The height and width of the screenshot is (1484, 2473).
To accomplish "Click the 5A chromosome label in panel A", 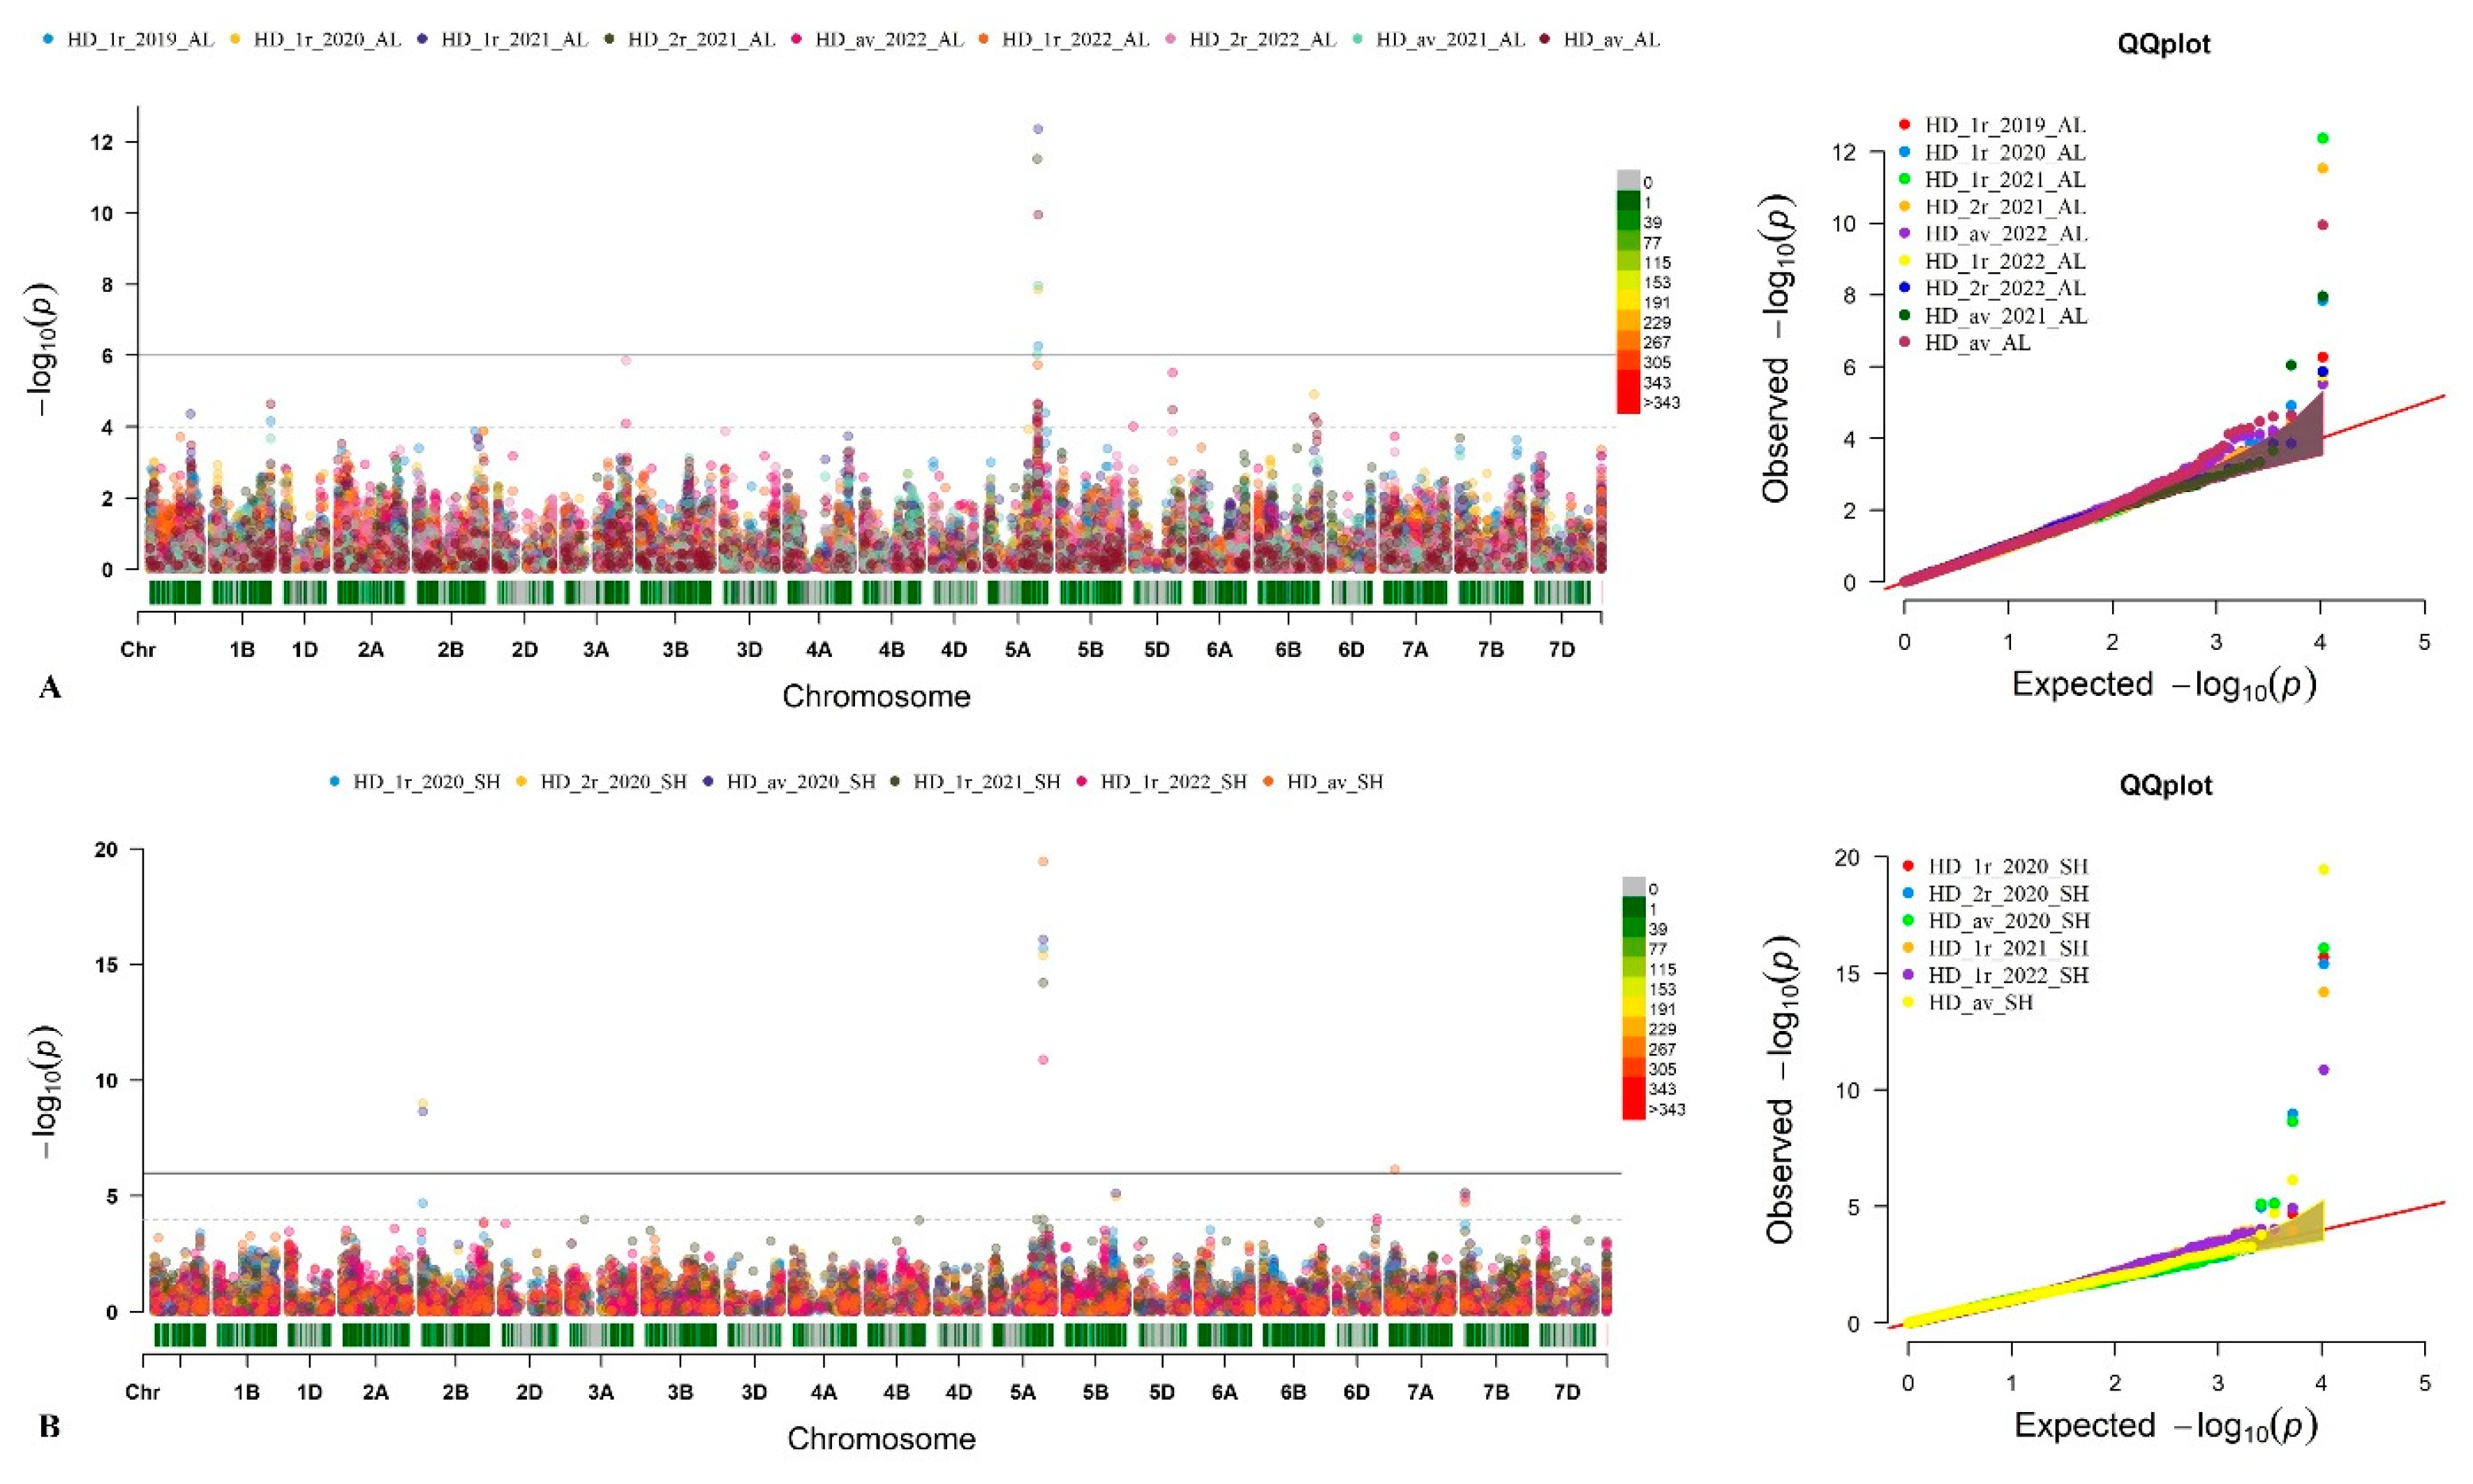I will coord(1017,650).
